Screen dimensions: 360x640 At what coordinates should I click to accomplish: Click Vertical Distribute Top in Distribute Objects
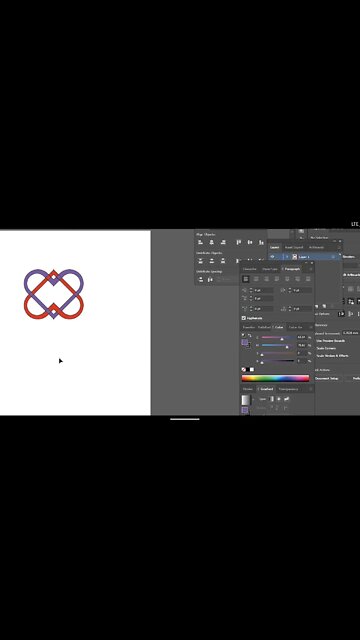(200, 261)
